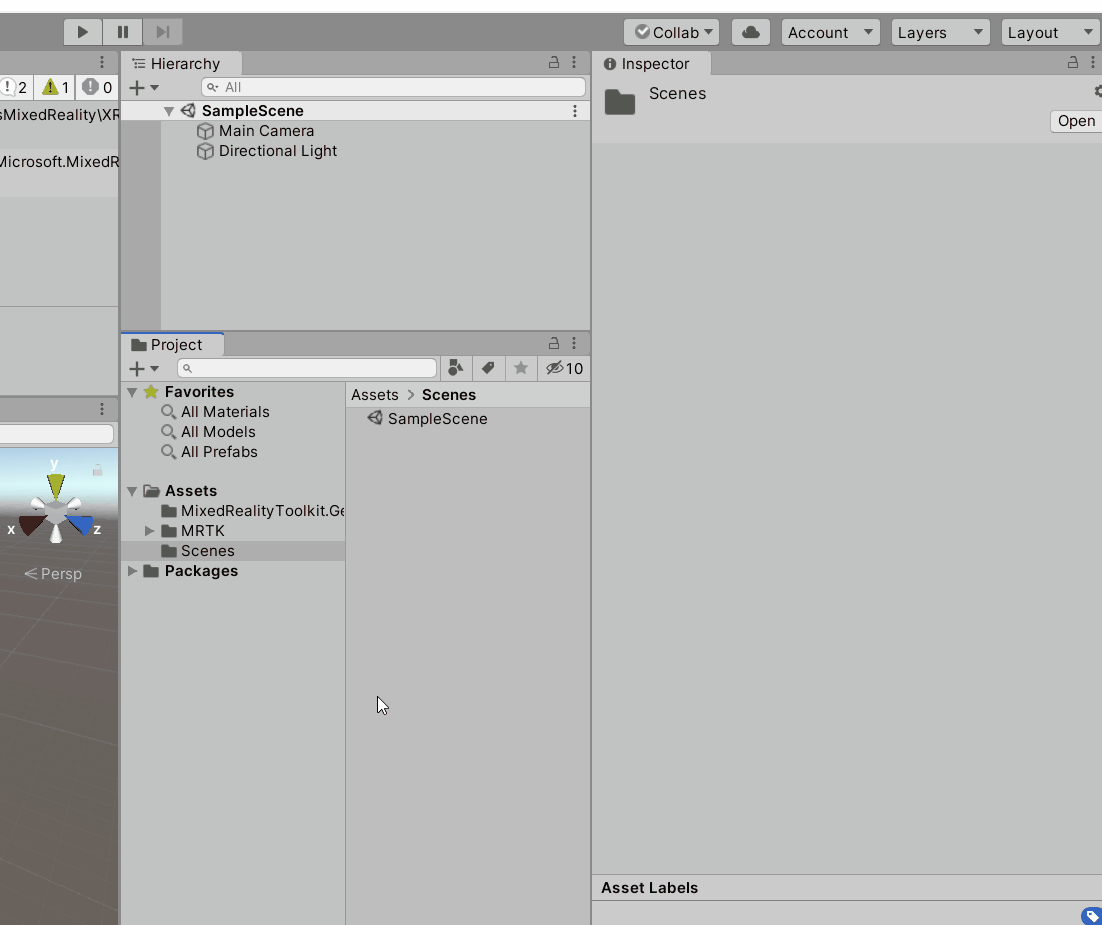Image resolution: width=1102 pixels, height=925 pixels.
Task: Start Play mode with the Play button
Action: pyautogui.click(x=82, y=32)
